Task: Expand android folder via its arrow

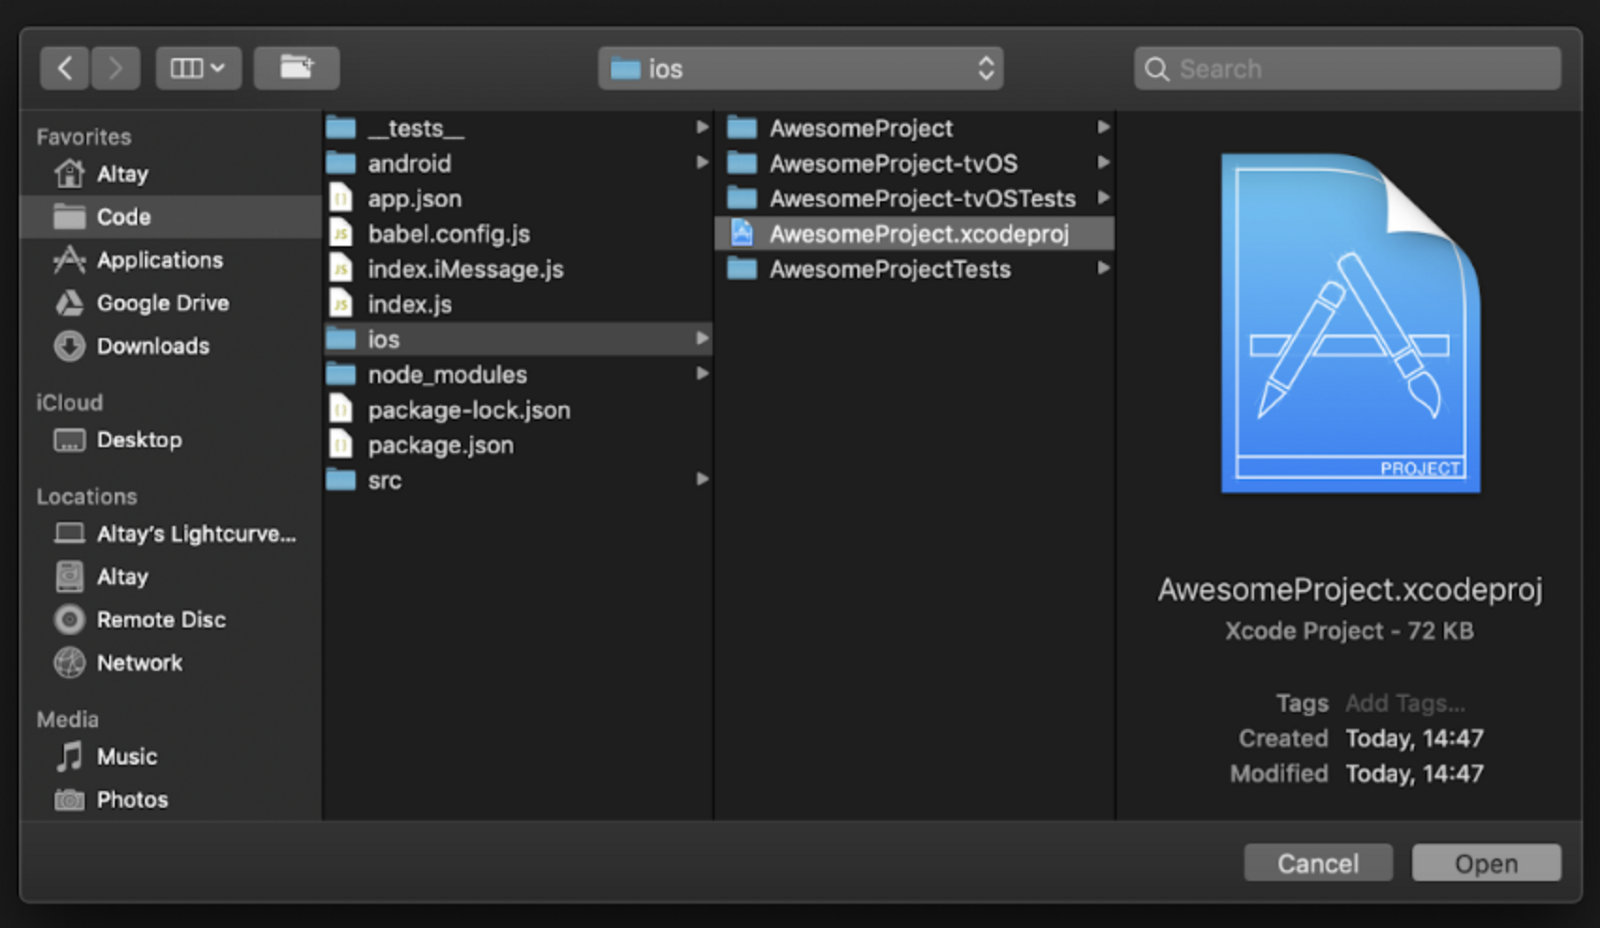Action: [702, 162]
